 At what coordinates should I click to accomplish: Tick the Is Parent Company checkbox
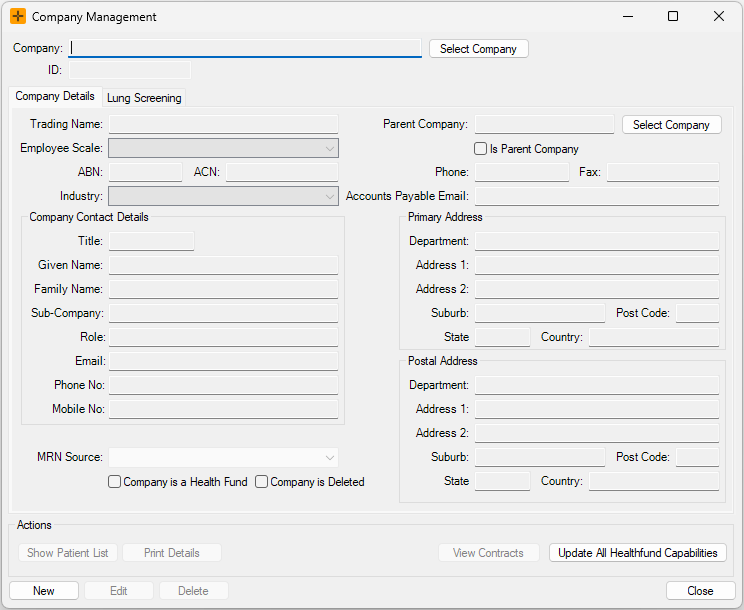click(x=481, y=149)
